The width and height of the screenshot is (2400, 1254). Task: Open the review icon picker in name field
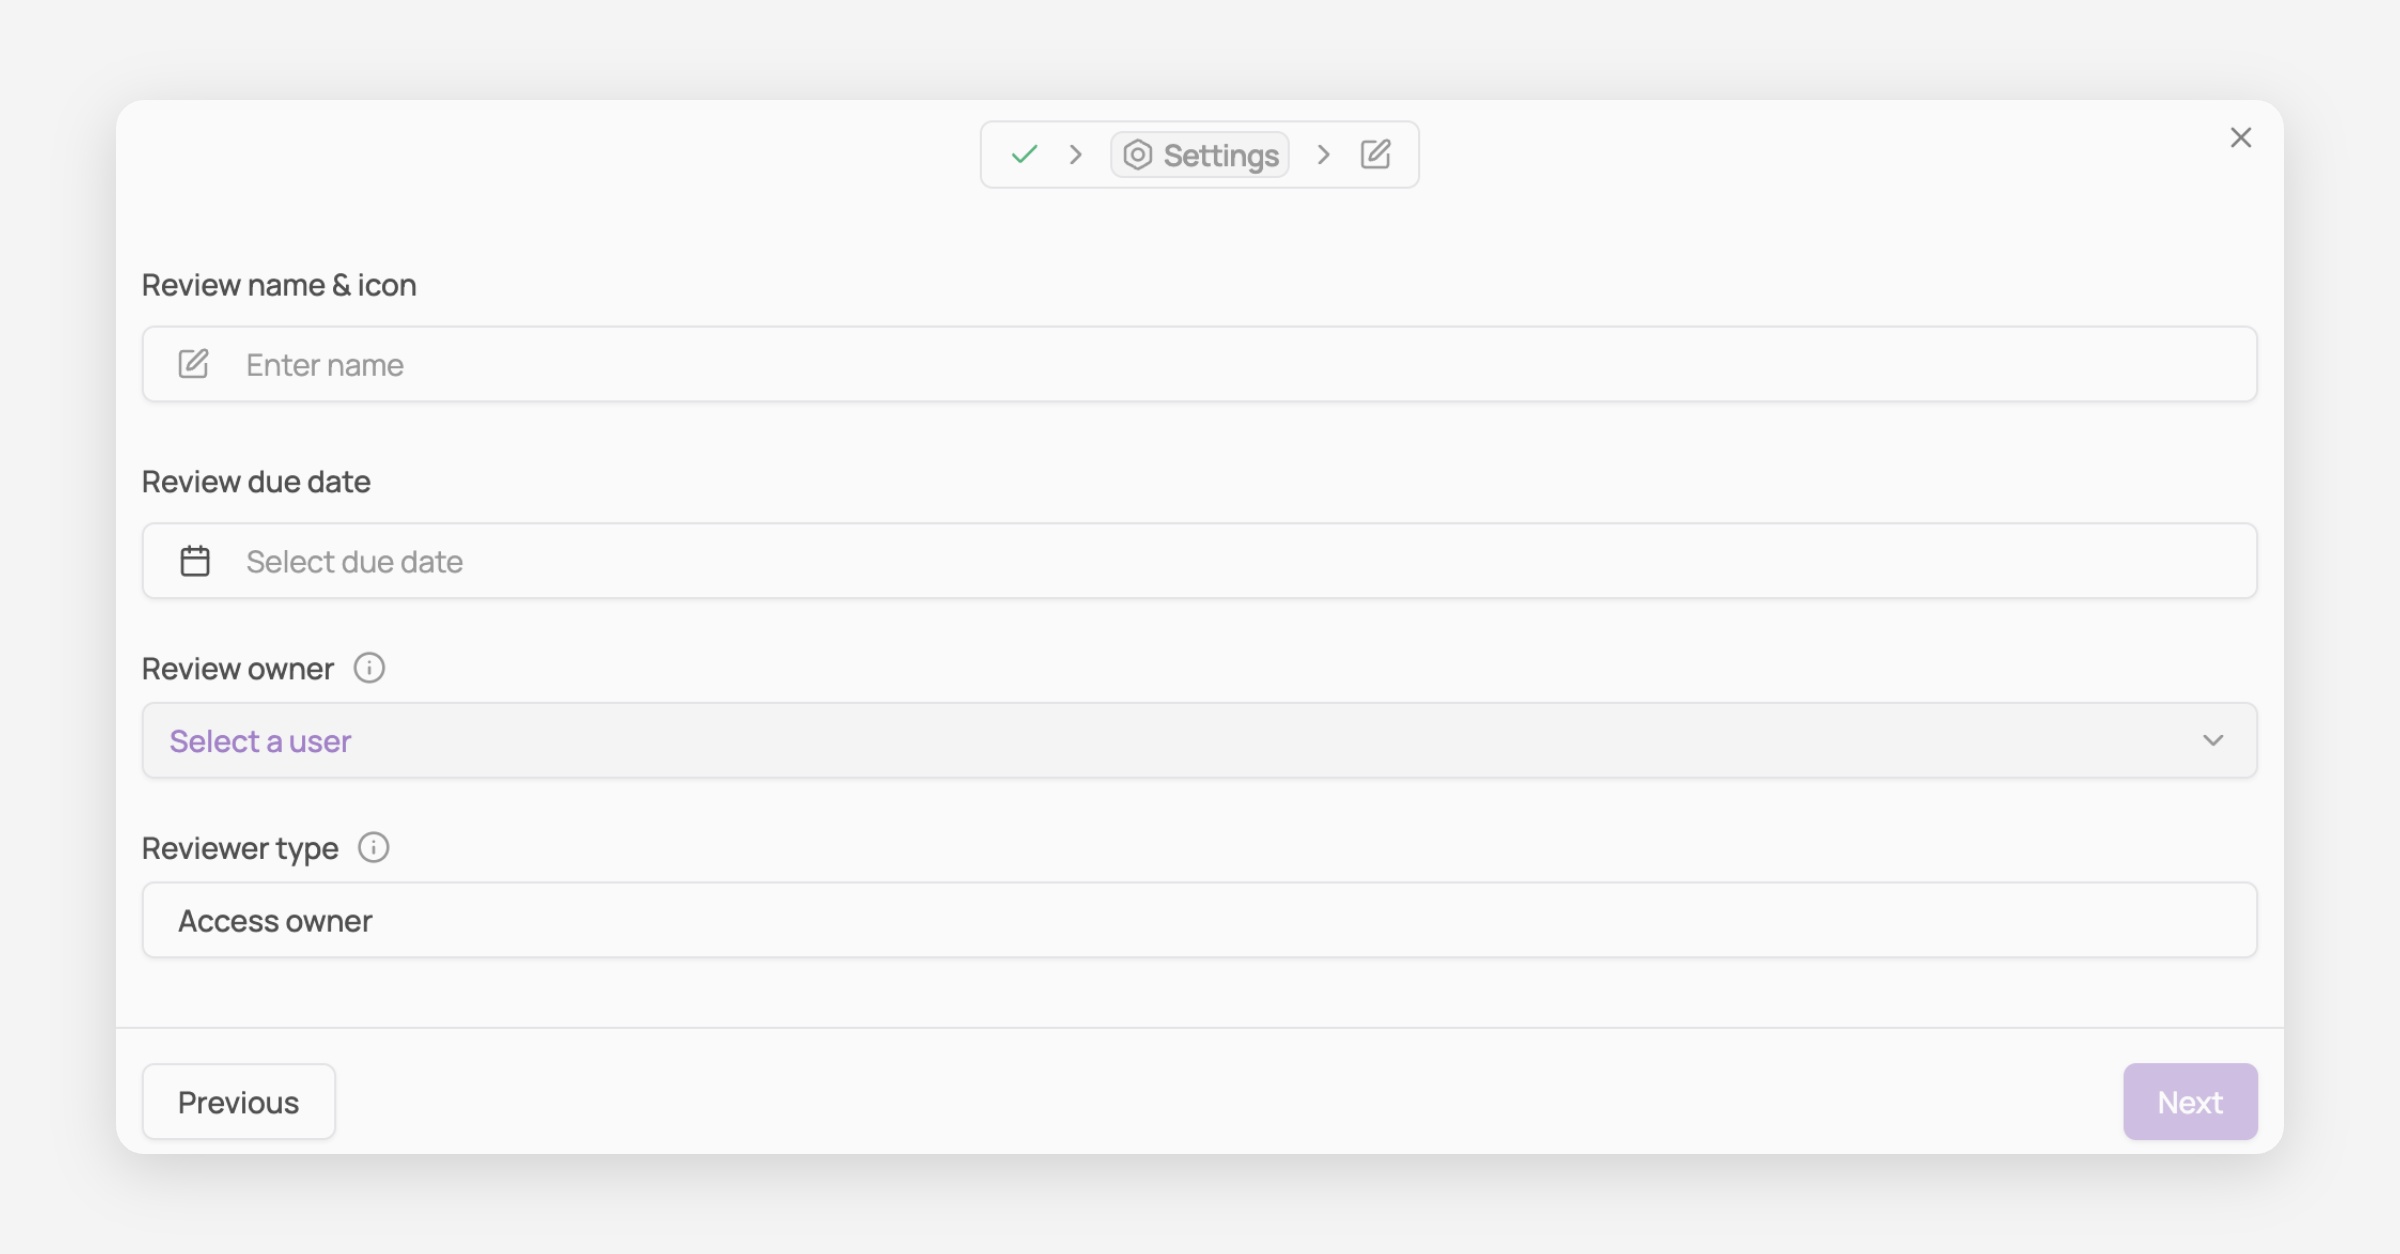194,364
